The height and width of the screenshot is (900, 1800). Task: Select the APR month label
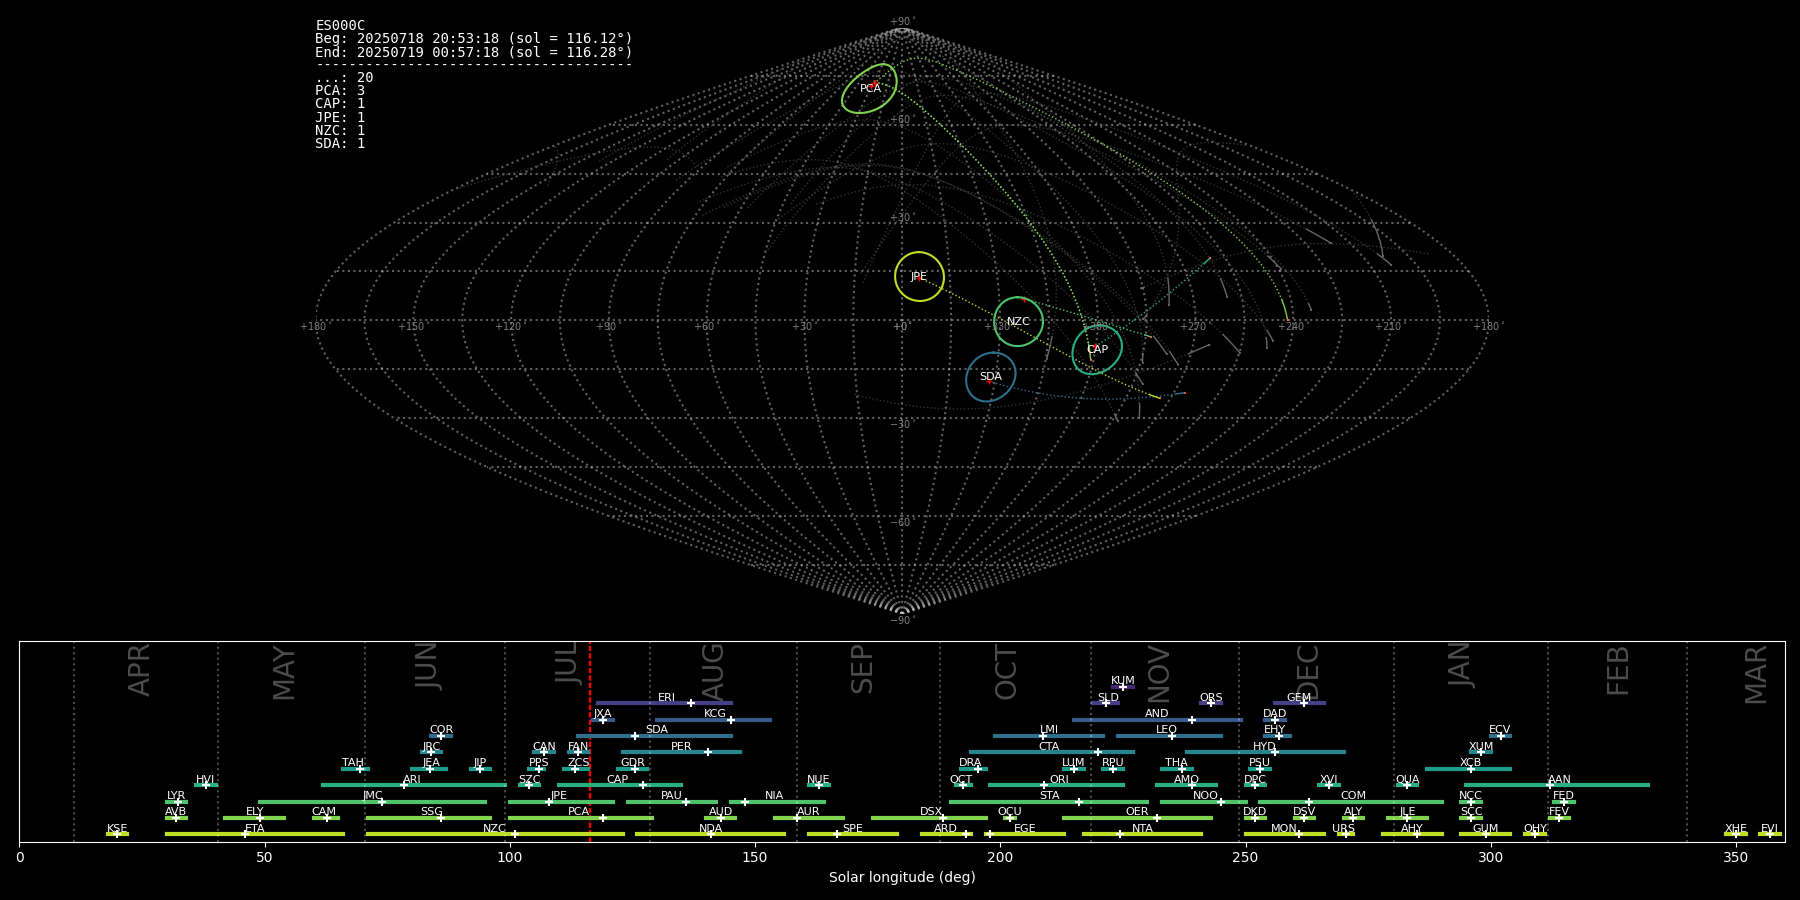tap(139, 670)
